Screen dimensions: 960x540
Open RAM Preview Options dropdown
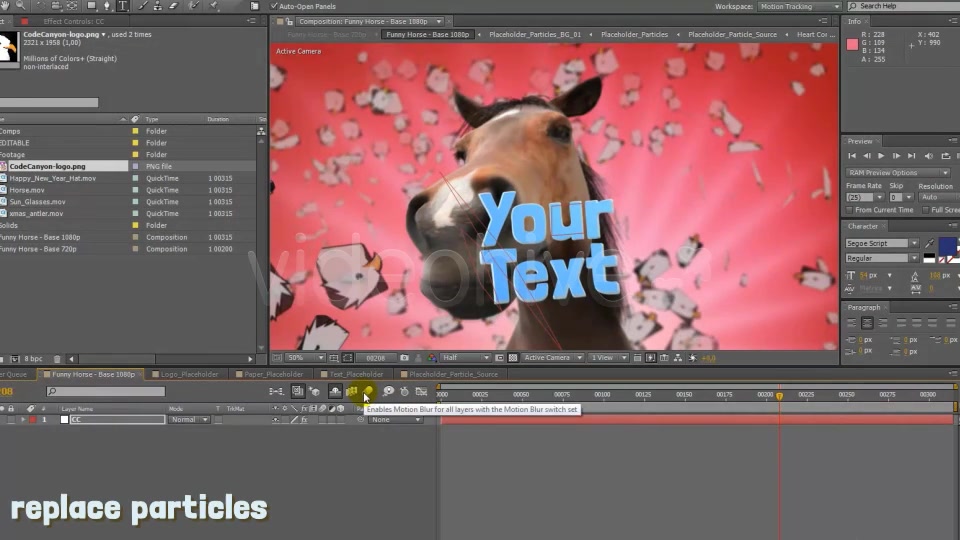pyautogui.click(x=898, y=173)
